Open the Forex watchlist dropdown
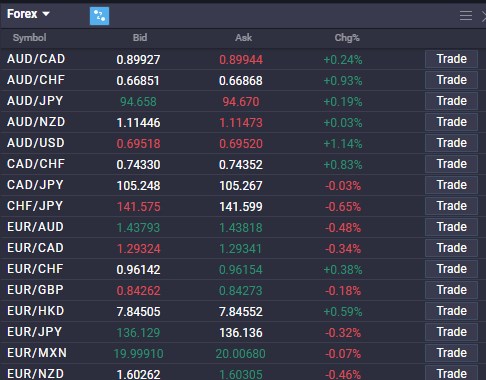This screenshot has height=380, width=486. pyautogui.click(x=28, y=14)
